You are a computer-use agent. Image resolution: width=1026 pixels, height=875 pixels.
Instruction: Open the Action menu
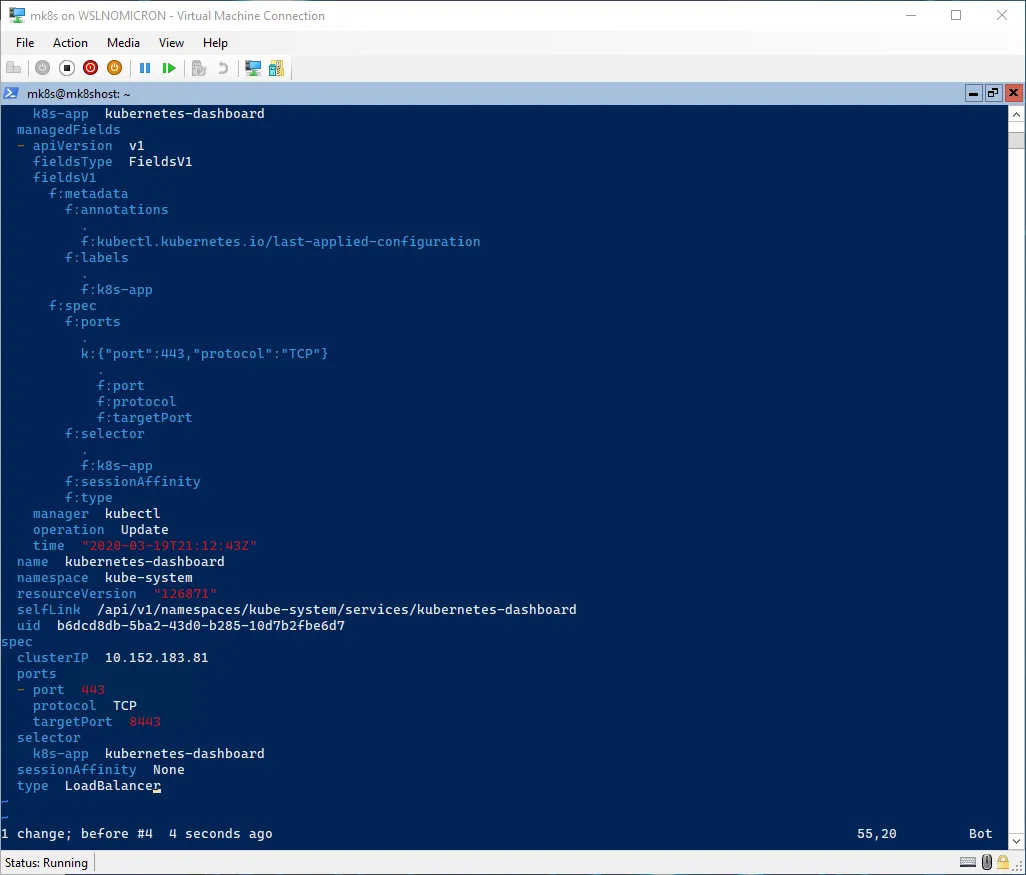[x=70, y=43]
